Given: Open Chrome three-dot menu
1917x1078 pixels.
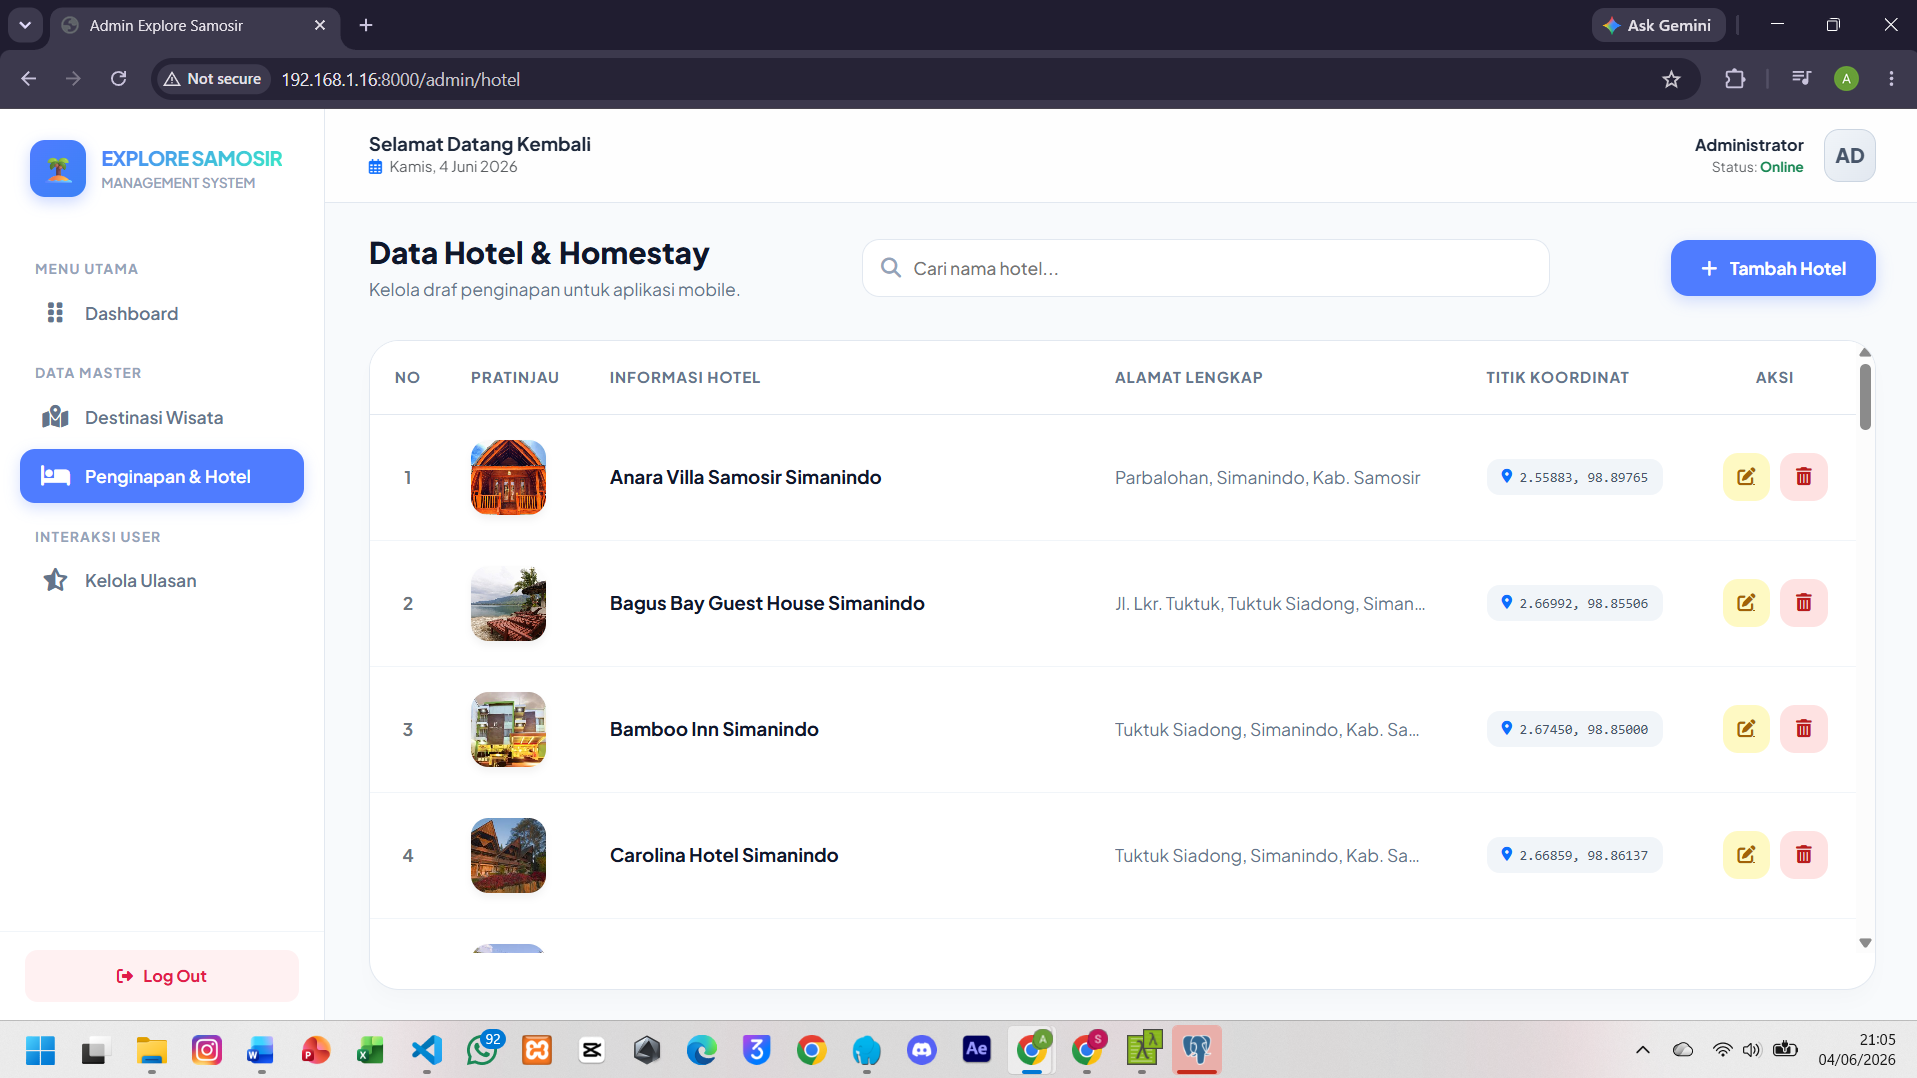Looking at the screenshot, I should [x=1891, y=79].
